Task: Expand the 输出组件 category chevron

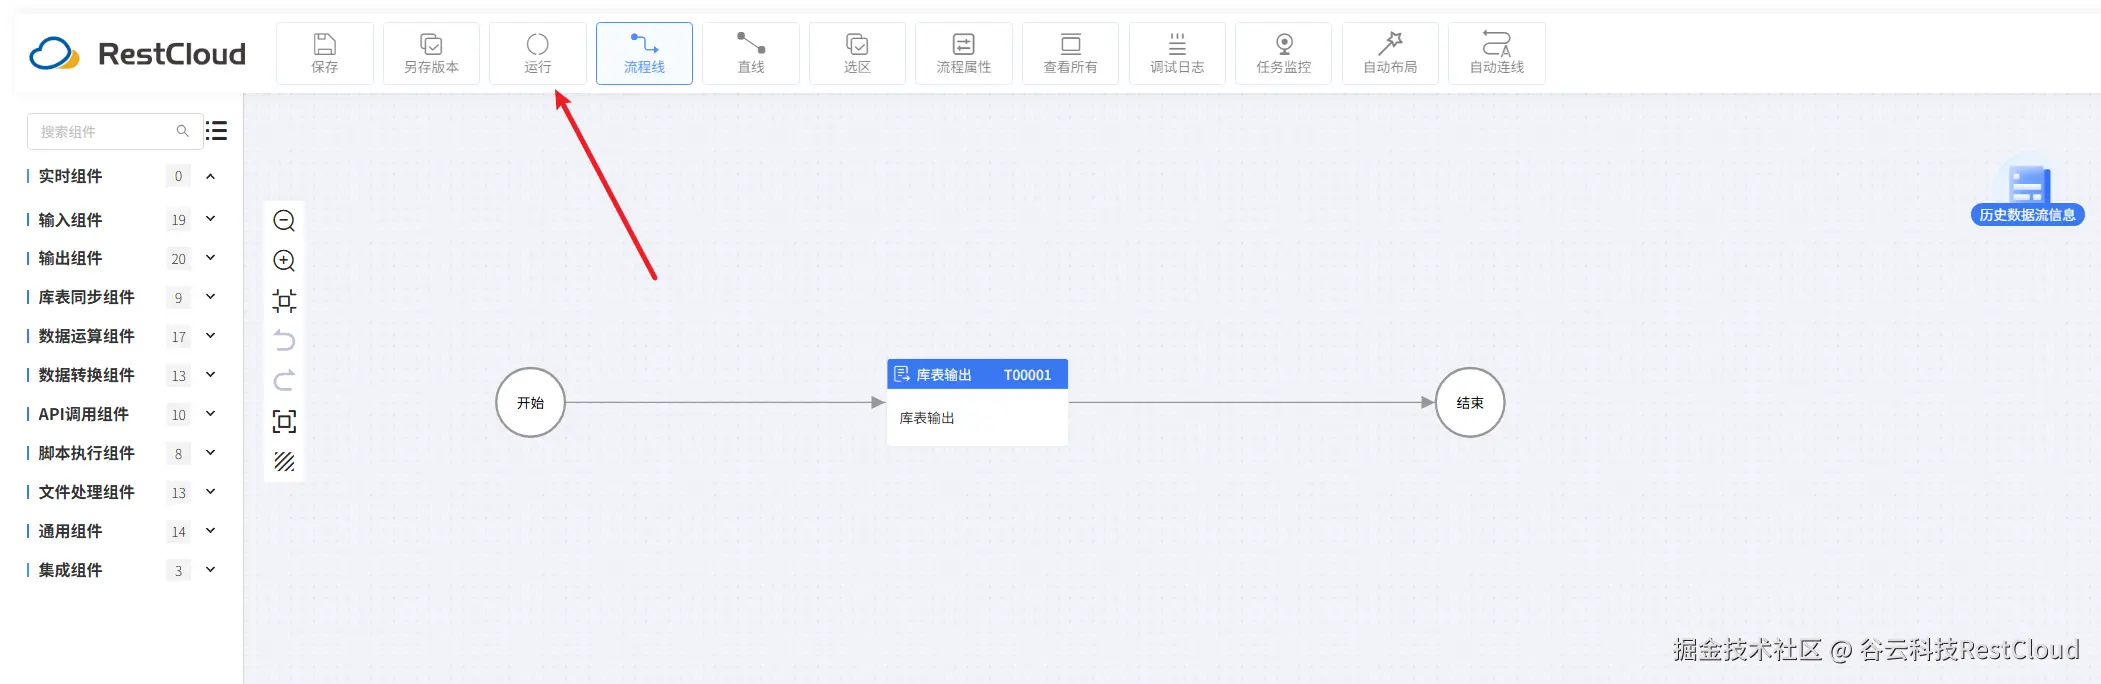Action: 211,258
